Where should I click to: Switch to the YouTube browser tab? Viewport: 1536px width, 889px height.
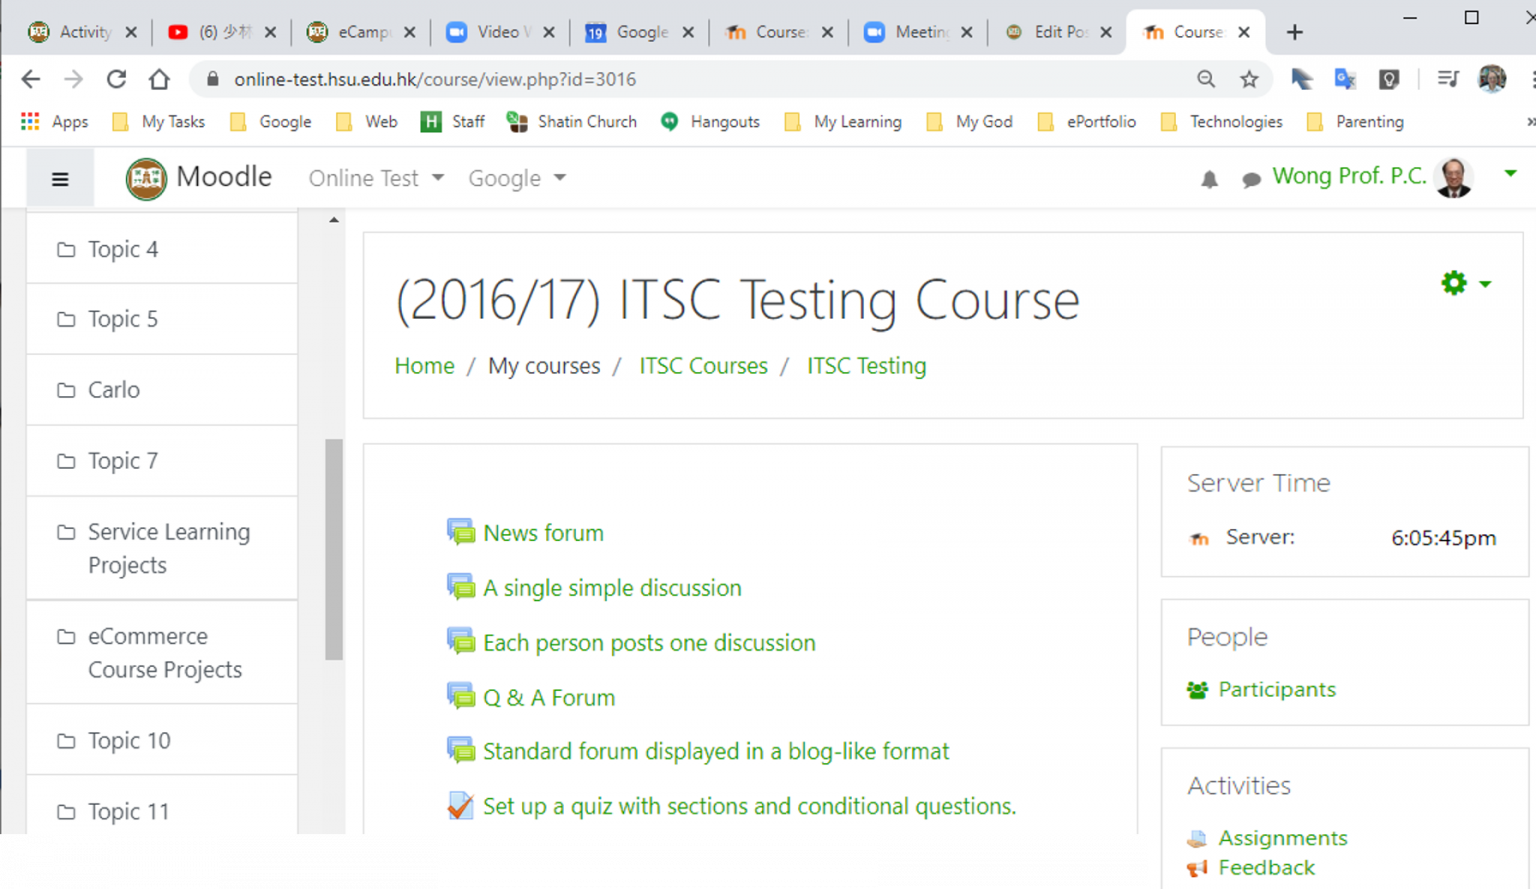point(222,31)
